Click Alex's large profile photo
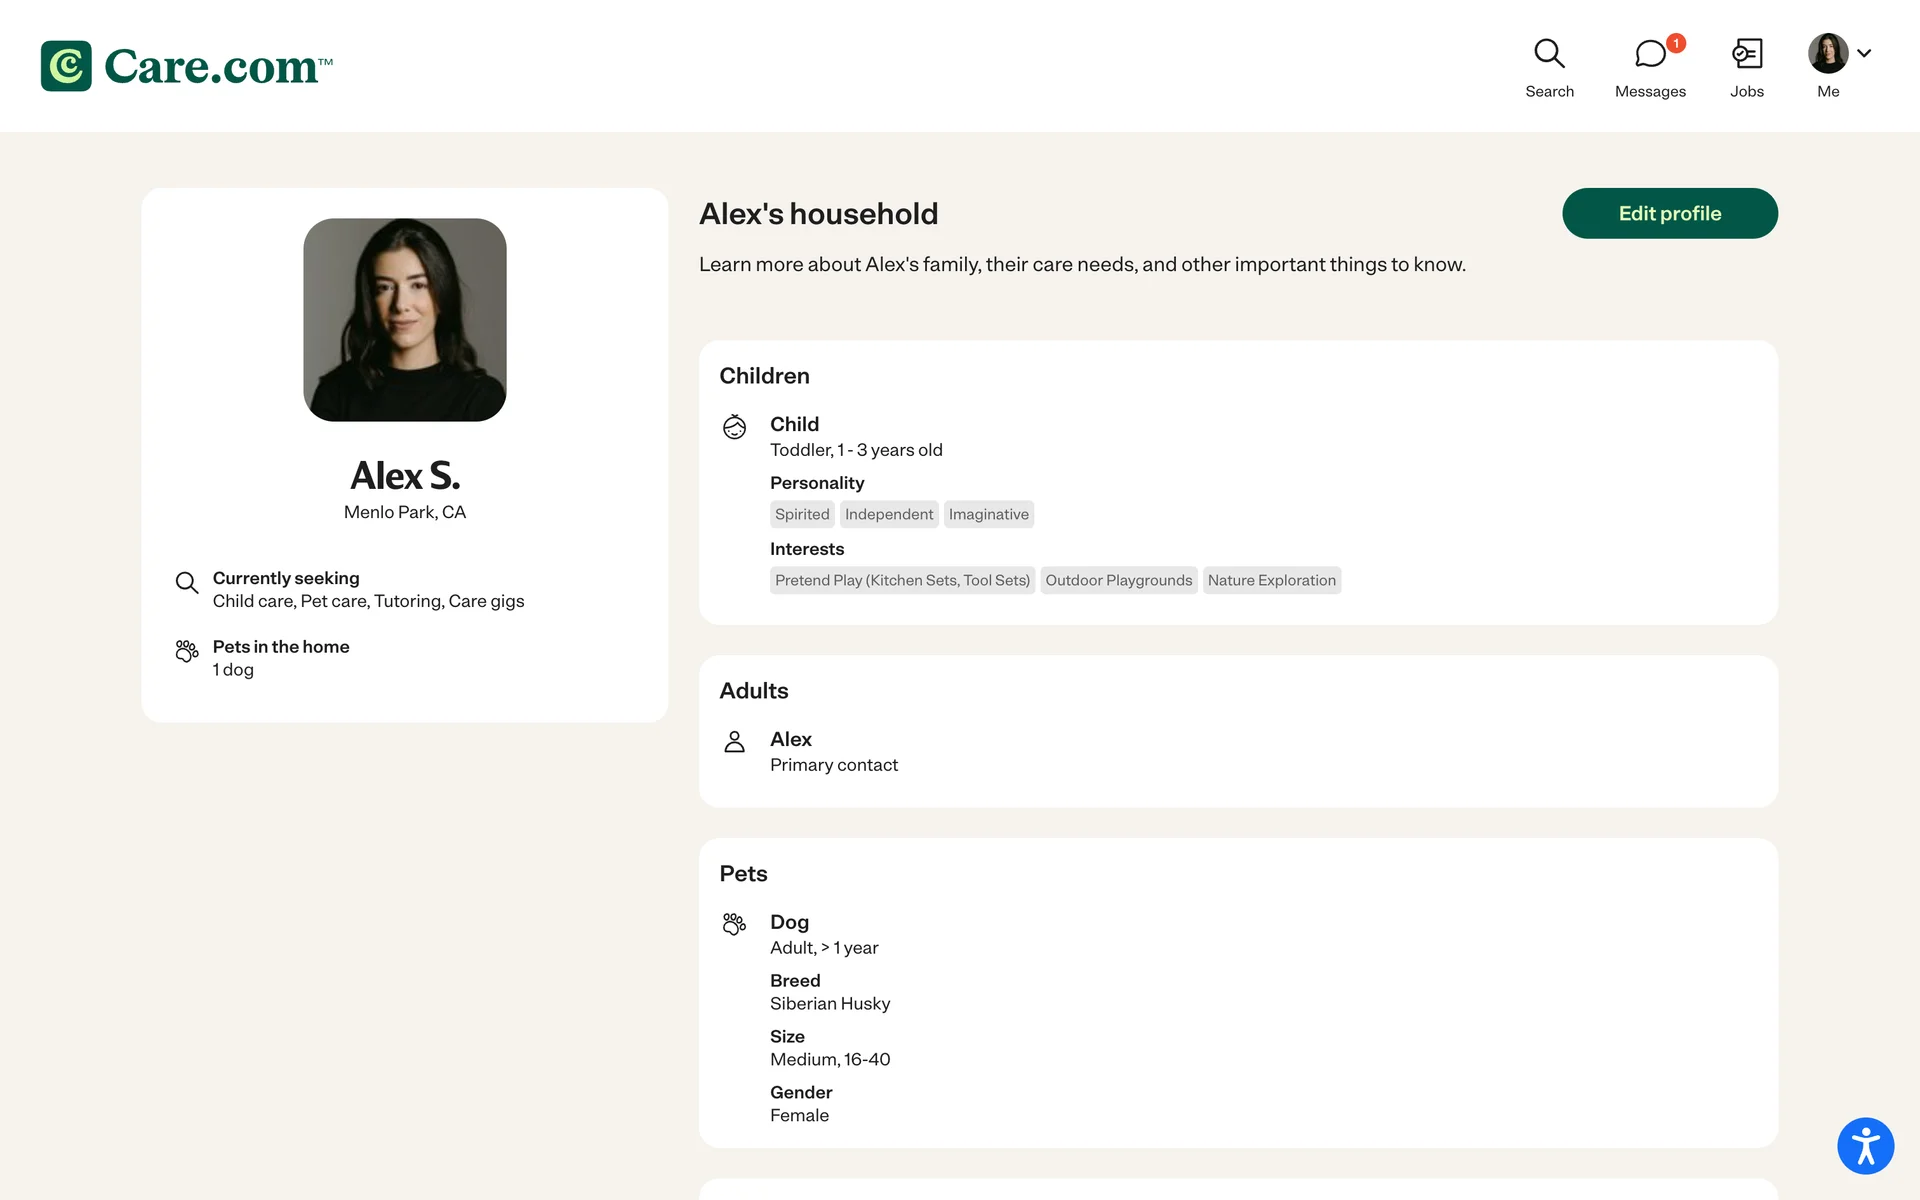The image size is (1920, 1200). (x=405, y=320)
